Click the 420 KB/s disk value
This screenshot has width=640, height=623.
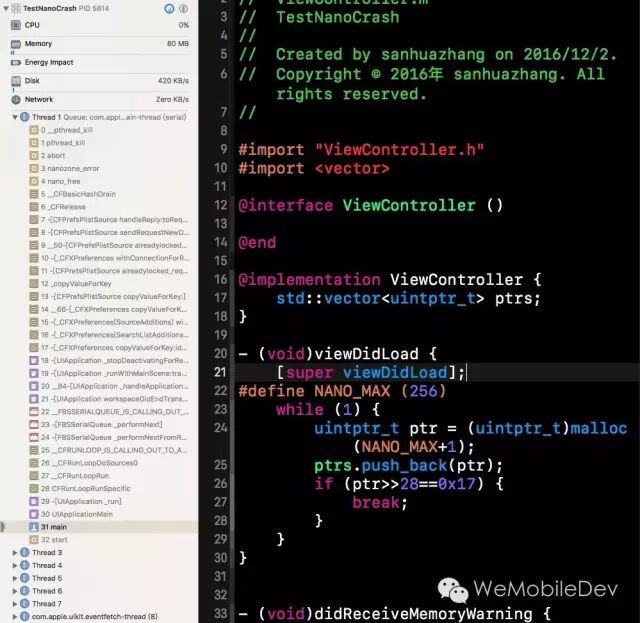173,81
